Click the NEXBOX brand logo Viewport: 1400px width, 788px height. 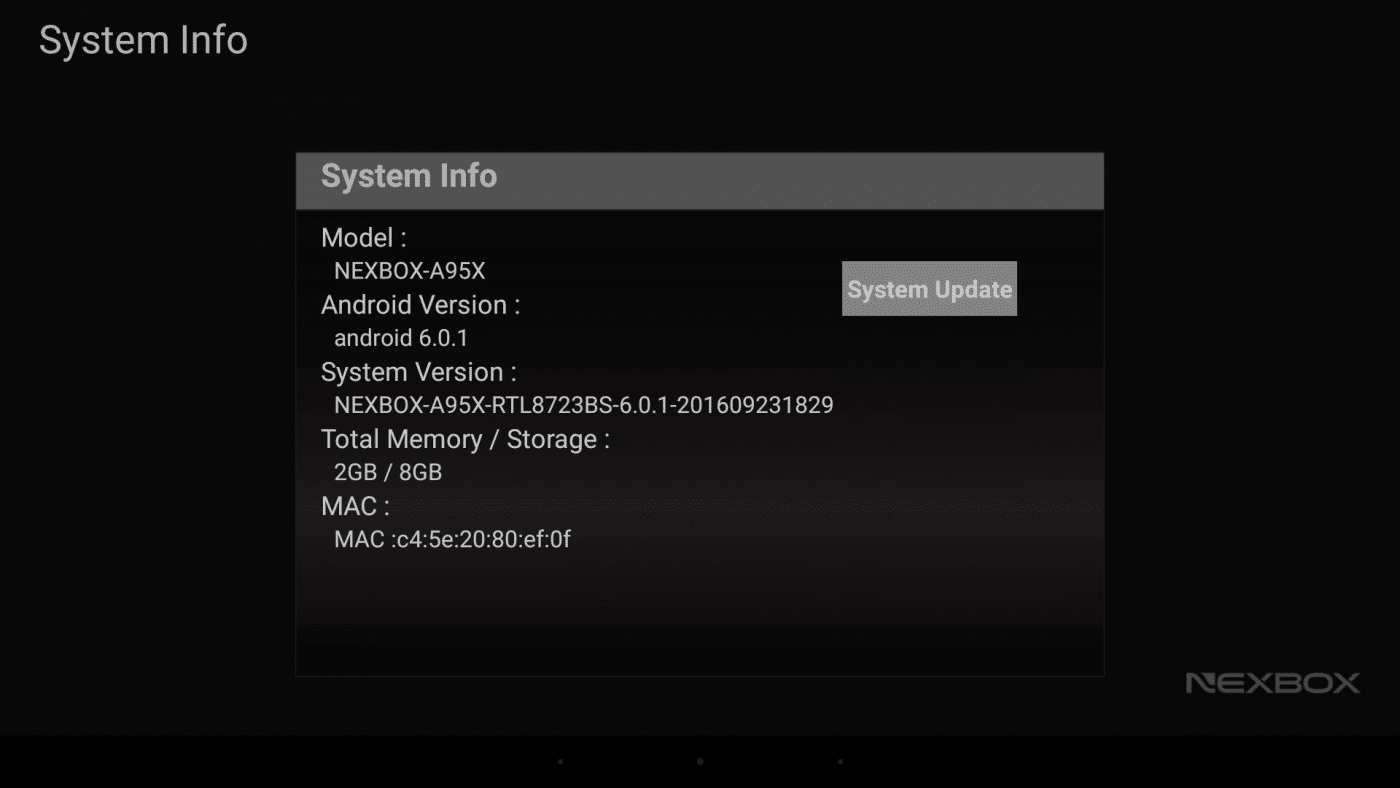pyautogui.click(x=1272, y=683)
